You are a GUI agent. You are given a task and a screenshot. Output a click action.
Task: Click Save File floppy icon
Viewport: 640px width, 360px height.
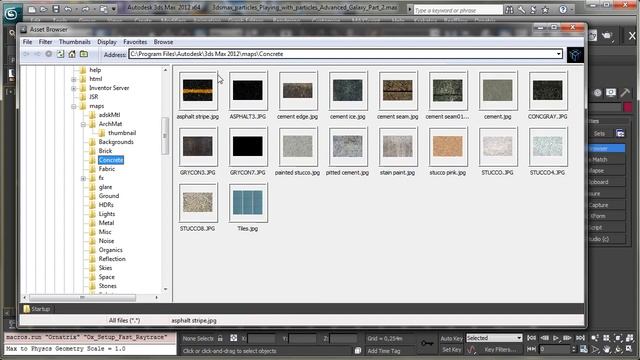pos(56,9)
